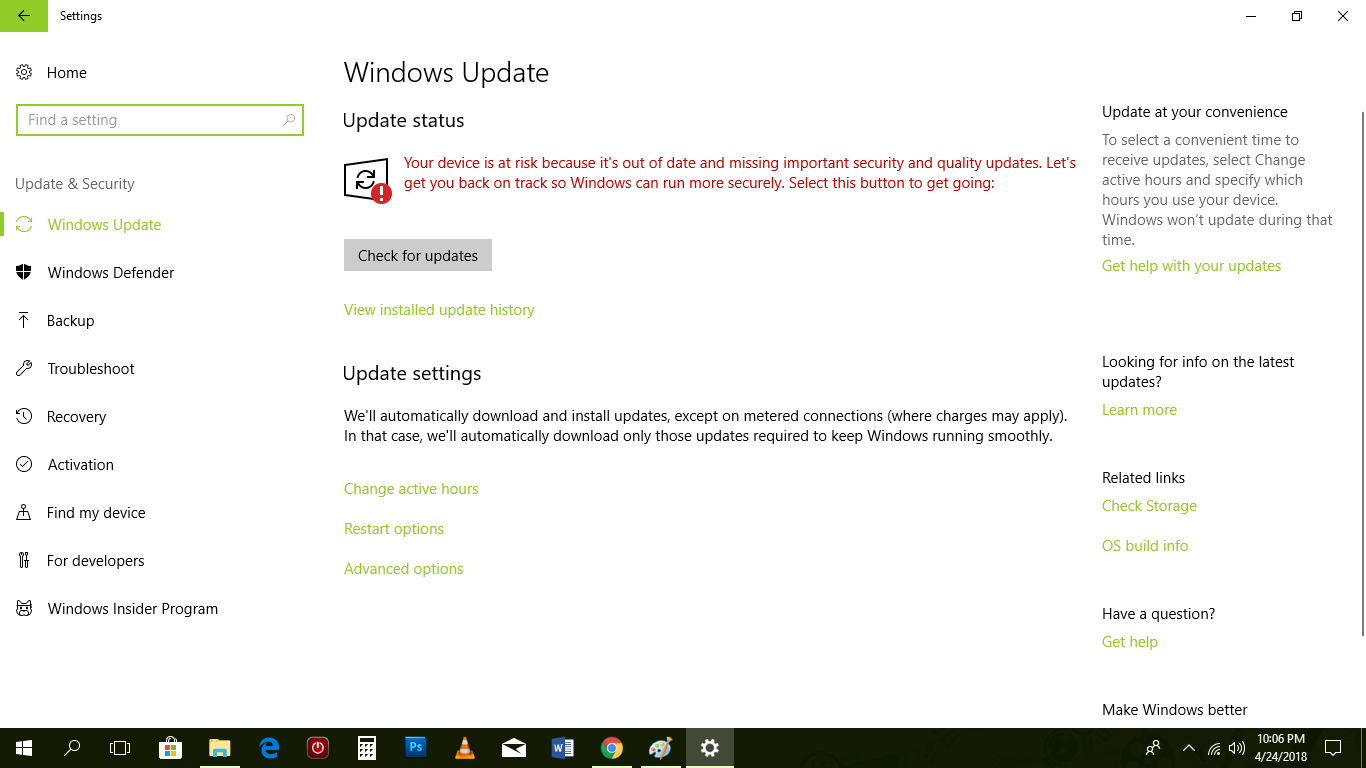This screenshot has width=1366, height=768.
Task: Click the update status warning icon
Action: point(366,181)
